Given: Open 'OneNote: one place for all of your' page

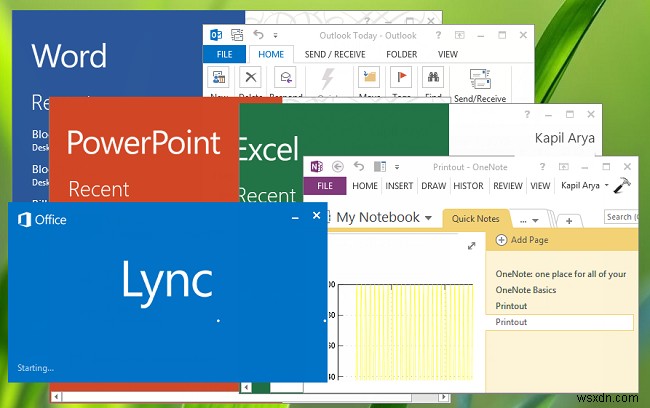Looking at the screenshot, I should point(561,274).
